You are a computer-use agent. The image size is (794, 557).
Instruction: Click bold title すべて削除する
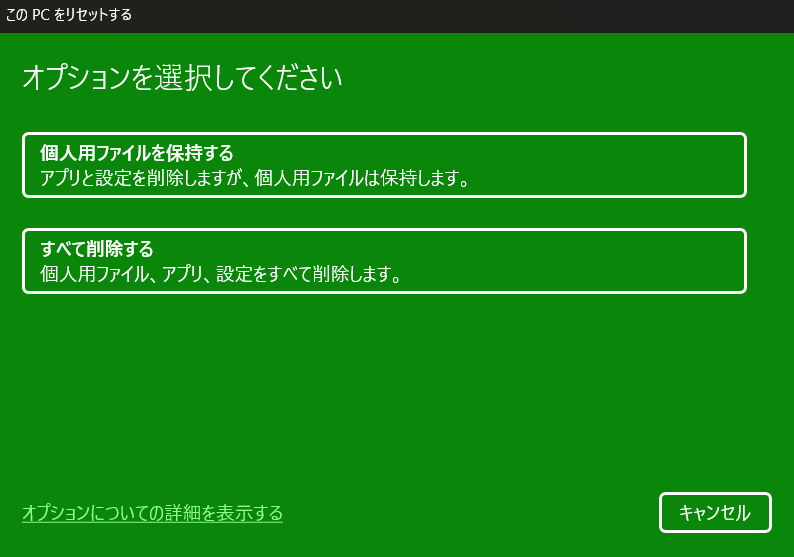tap(97, 249)
